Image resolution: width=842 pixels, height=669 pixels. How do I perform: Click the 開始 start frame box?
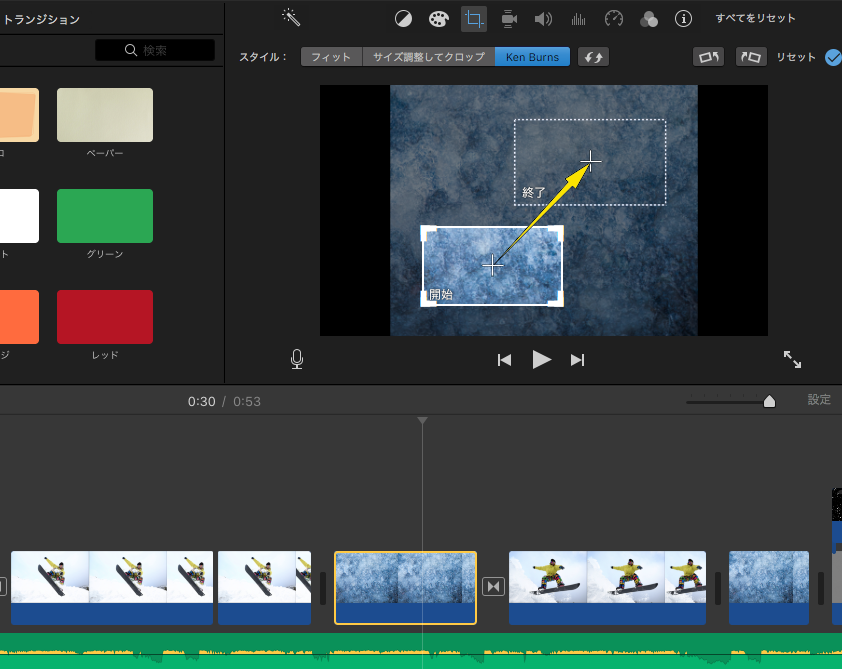pyautogui.click(x=492, y=266)
